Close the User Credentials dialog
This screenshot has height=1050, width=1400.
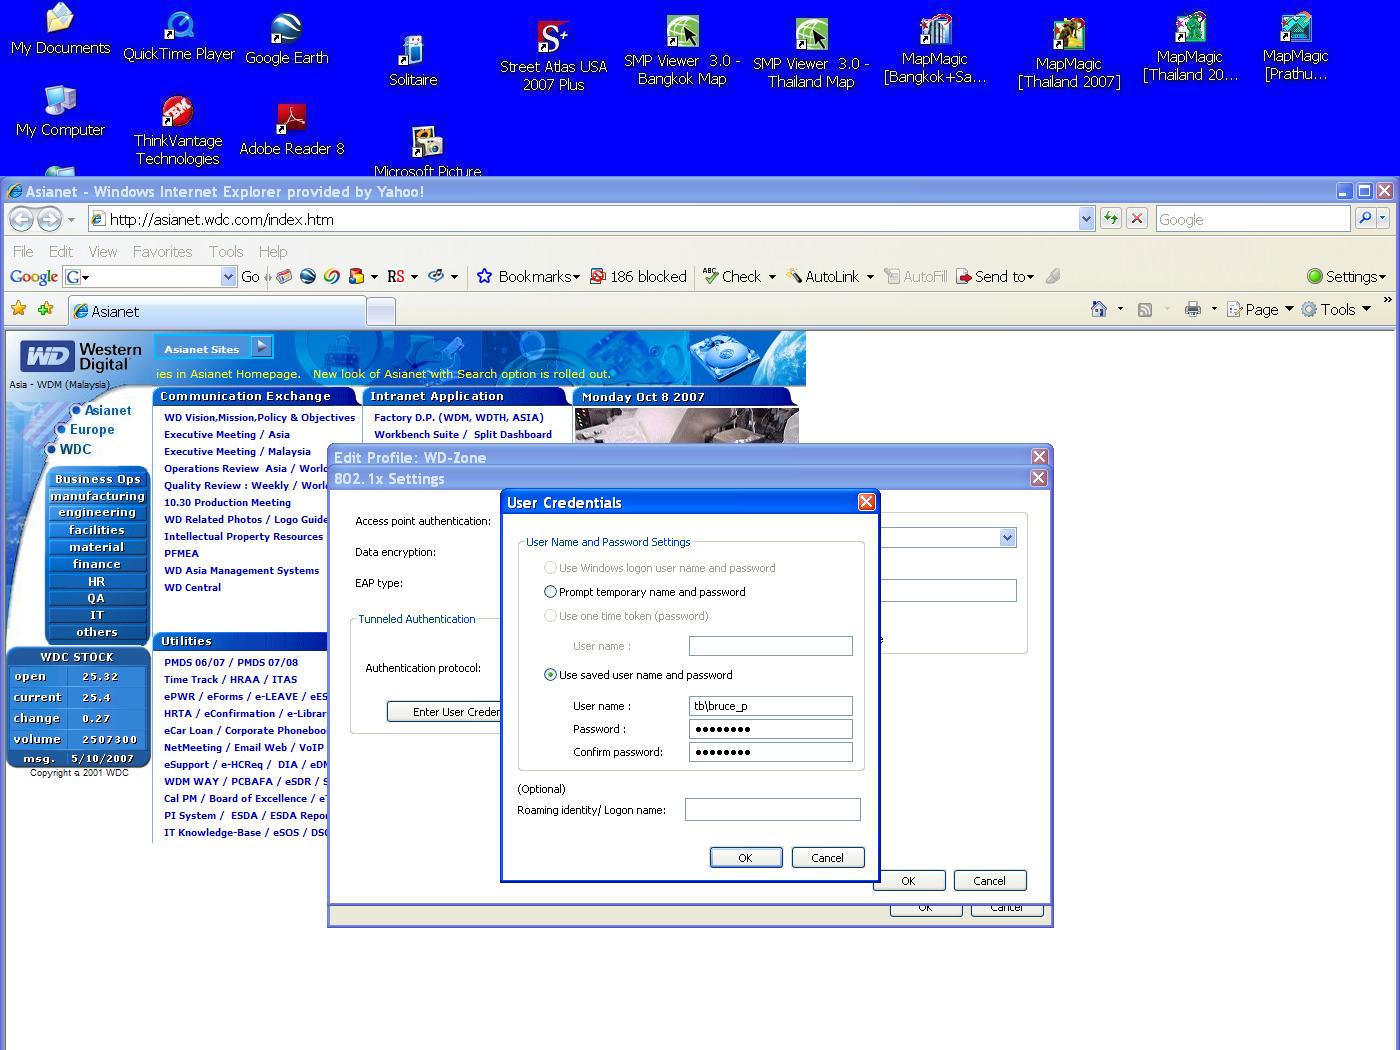(867, 502)
